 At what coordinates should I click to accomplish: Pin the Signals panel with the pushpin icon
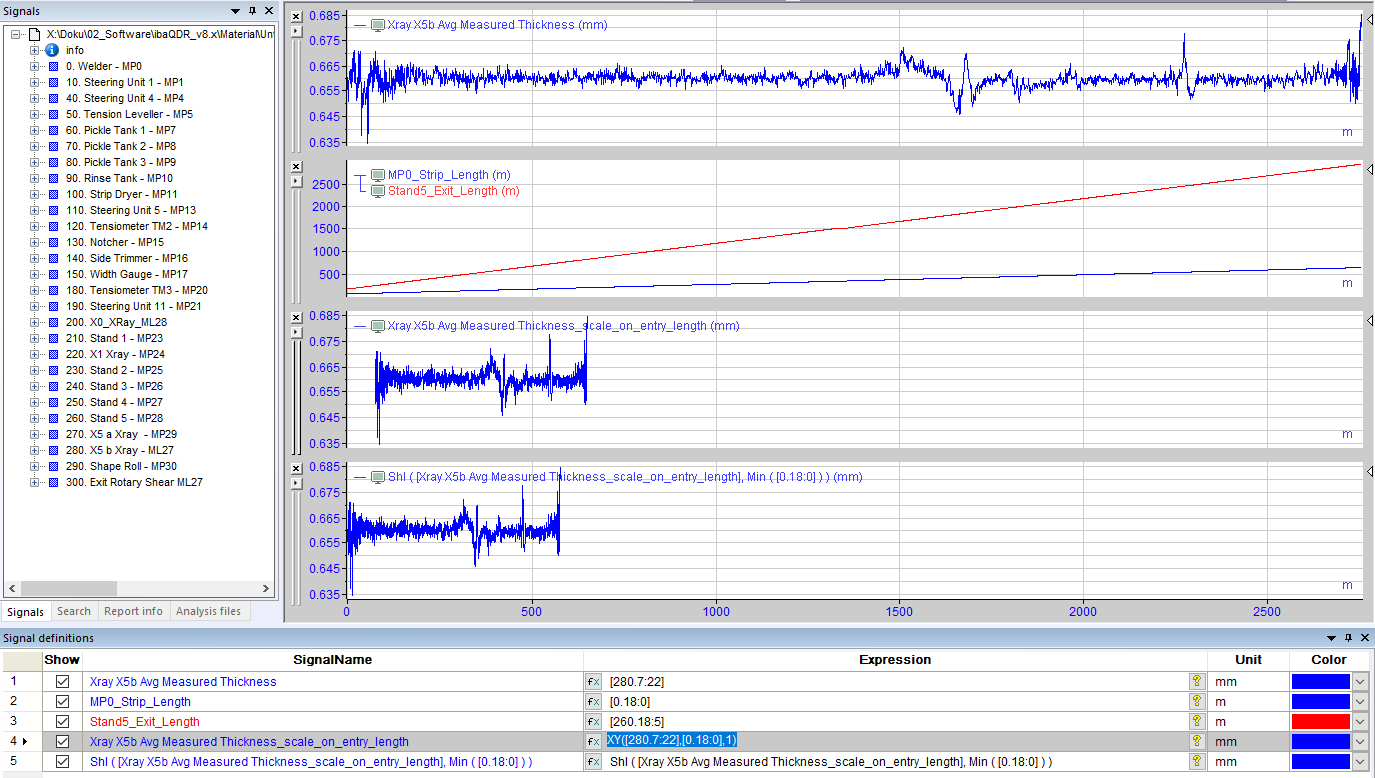click(x=252, y=11)
